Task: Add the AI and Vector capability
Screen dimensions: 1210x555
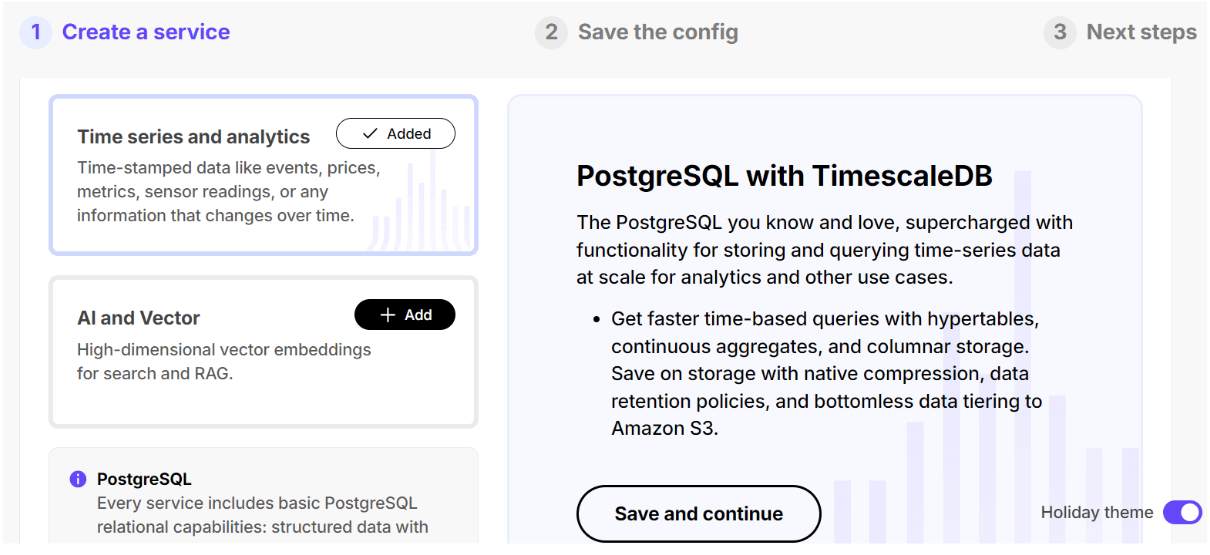Action: [405, 315]
